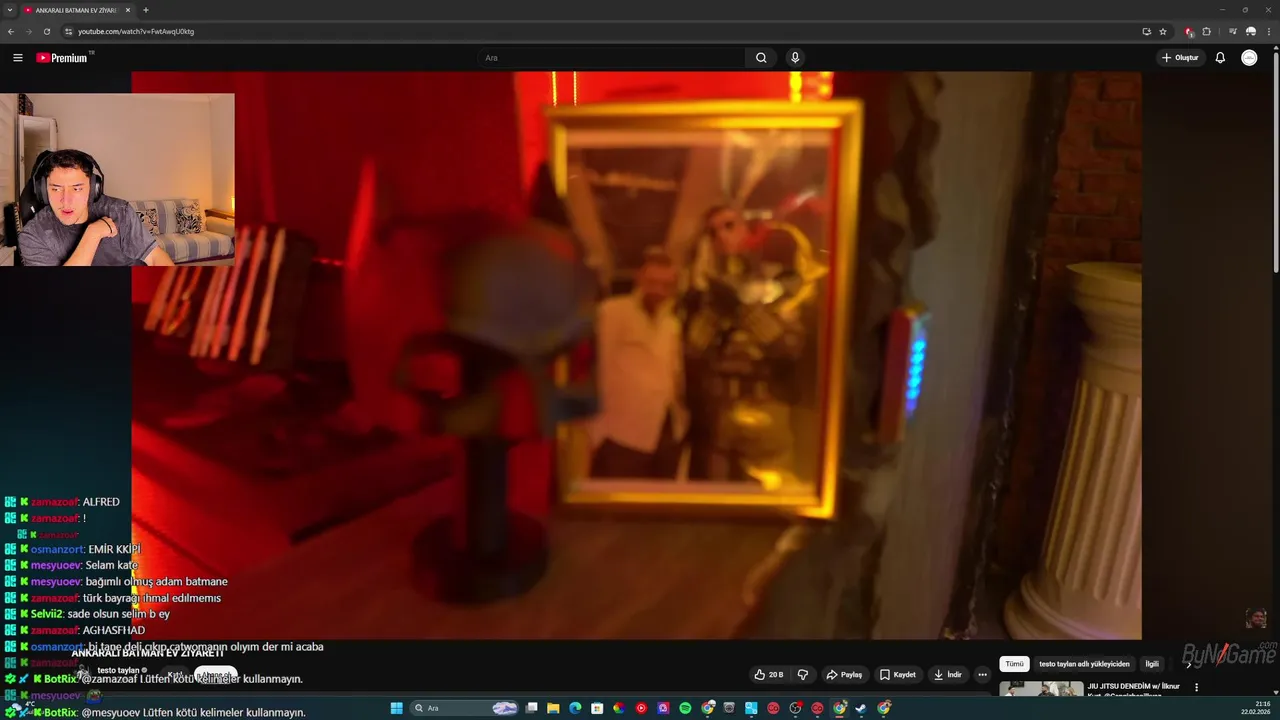
Task: Bookmark this page with star icon
Action: coord(1163,31)
